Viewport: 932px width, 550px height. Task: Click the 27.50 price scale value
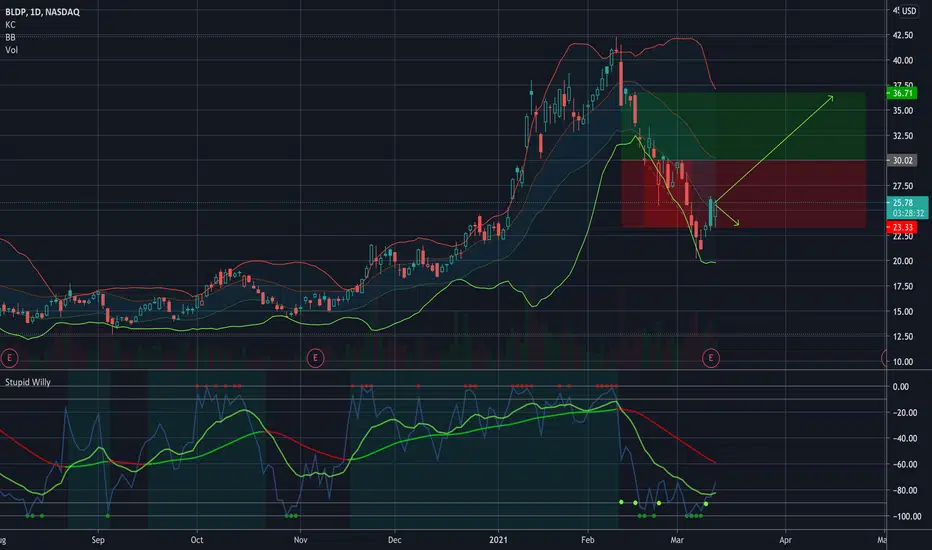point(902,186)
